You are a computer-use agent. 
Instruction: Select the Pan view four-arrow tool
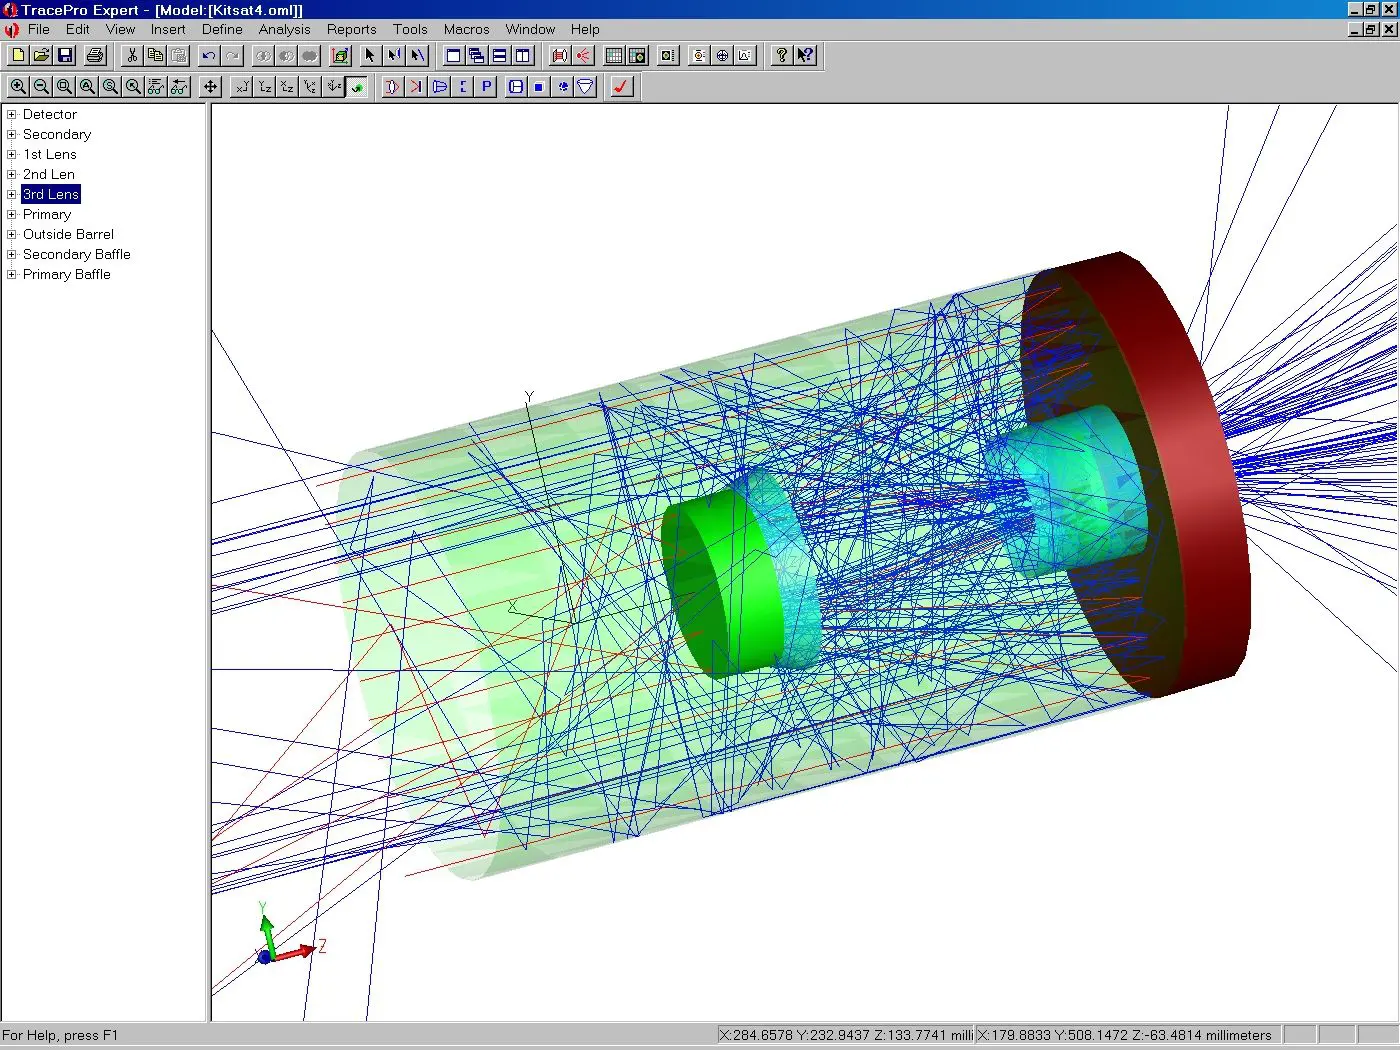point(210,87)
